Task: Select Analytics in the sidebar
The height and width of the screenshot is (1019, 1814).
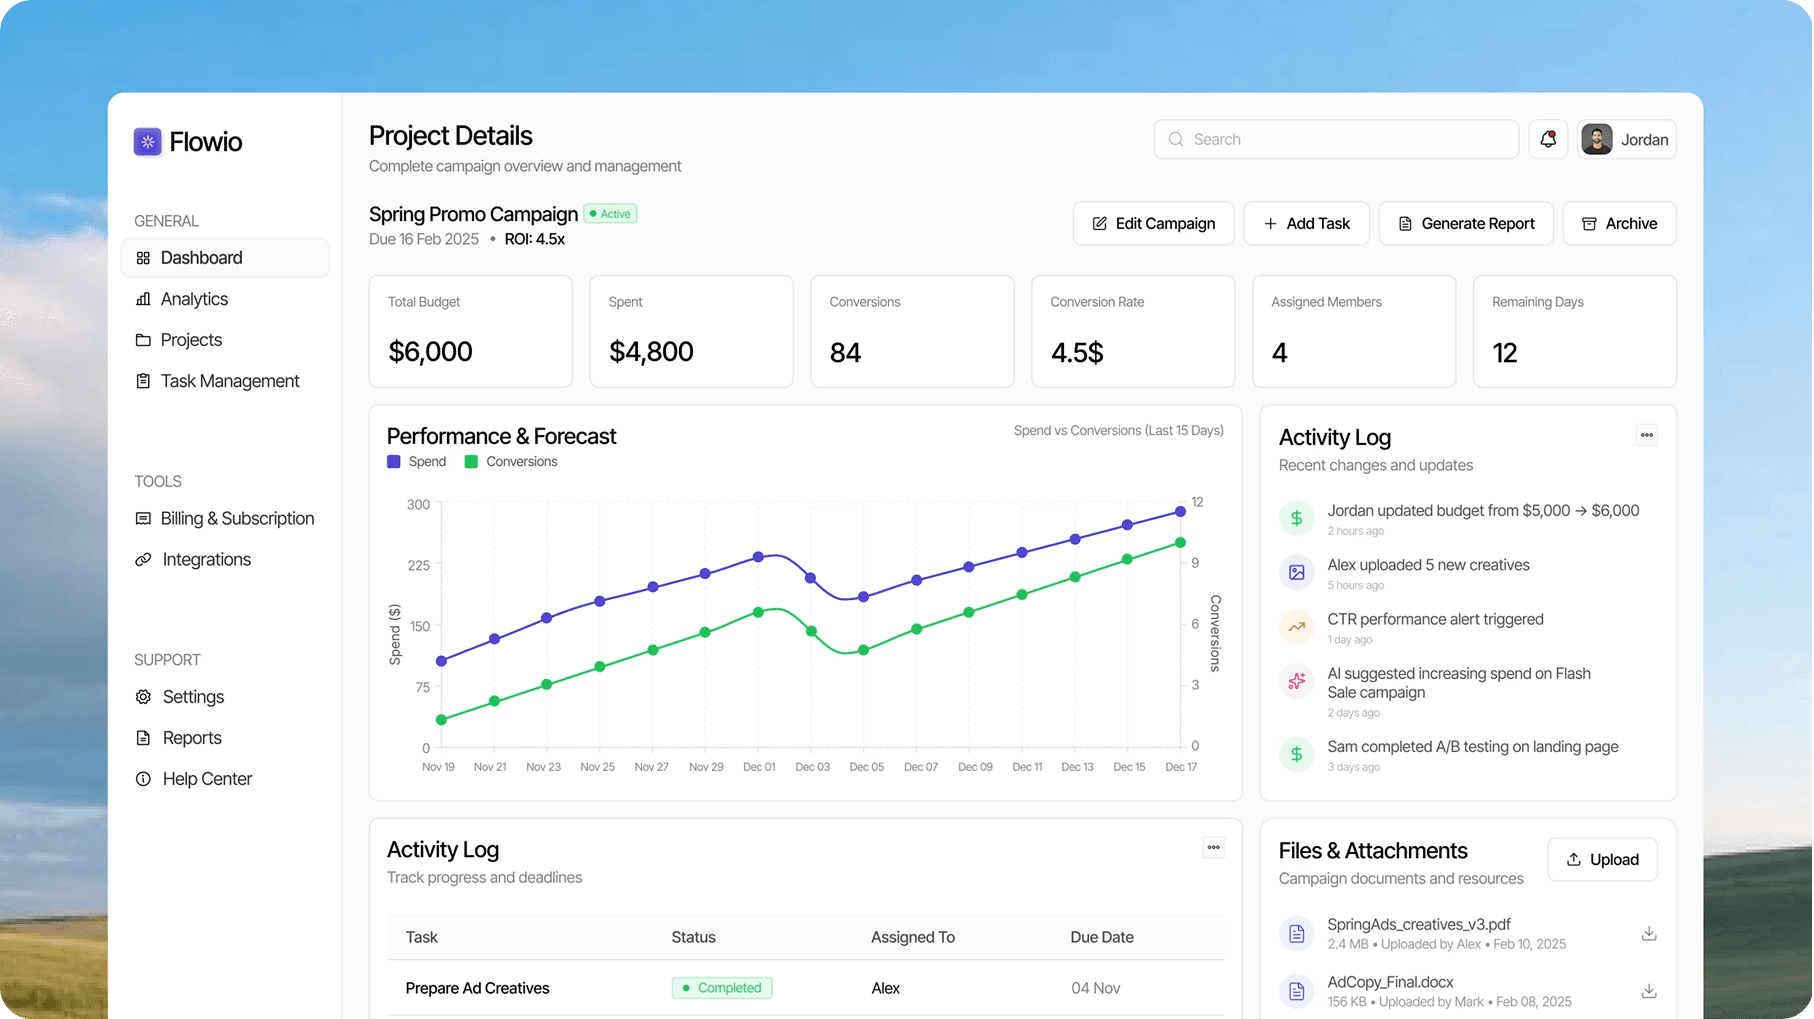Action: pos(195,298)
